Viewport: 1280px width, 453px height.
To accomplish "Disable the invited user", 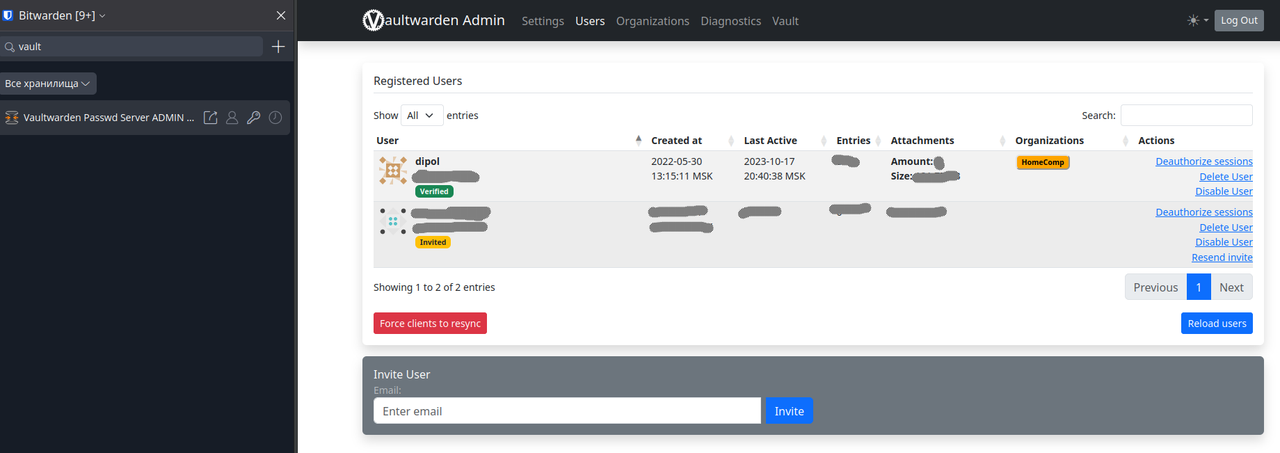I will click(1224, 242).
